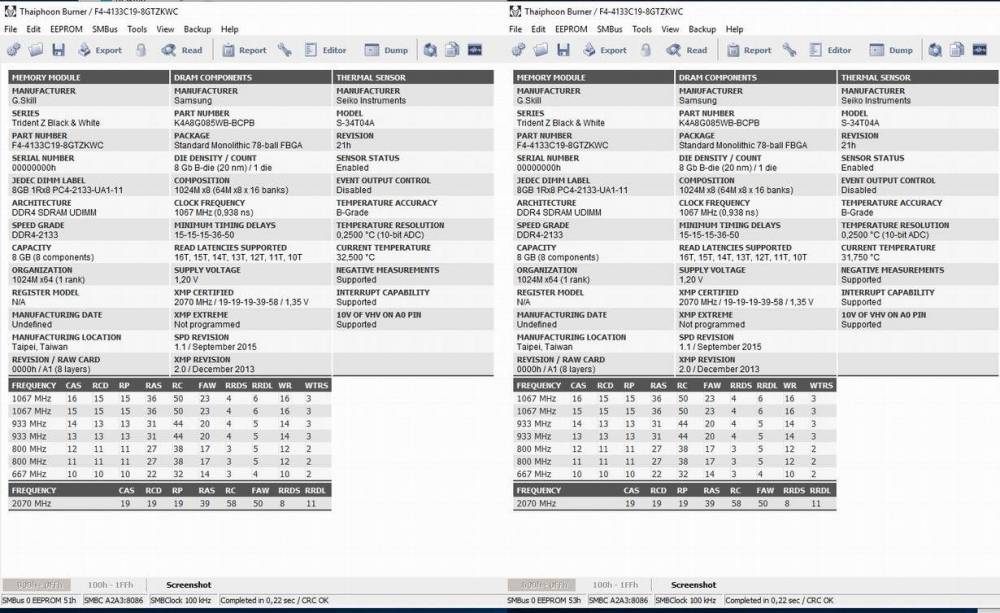Image resolution: width=1000 pixels, height=613 pixels.
Task: Click the camera-like icon after Dump in left window
Action: pos(430,50)
